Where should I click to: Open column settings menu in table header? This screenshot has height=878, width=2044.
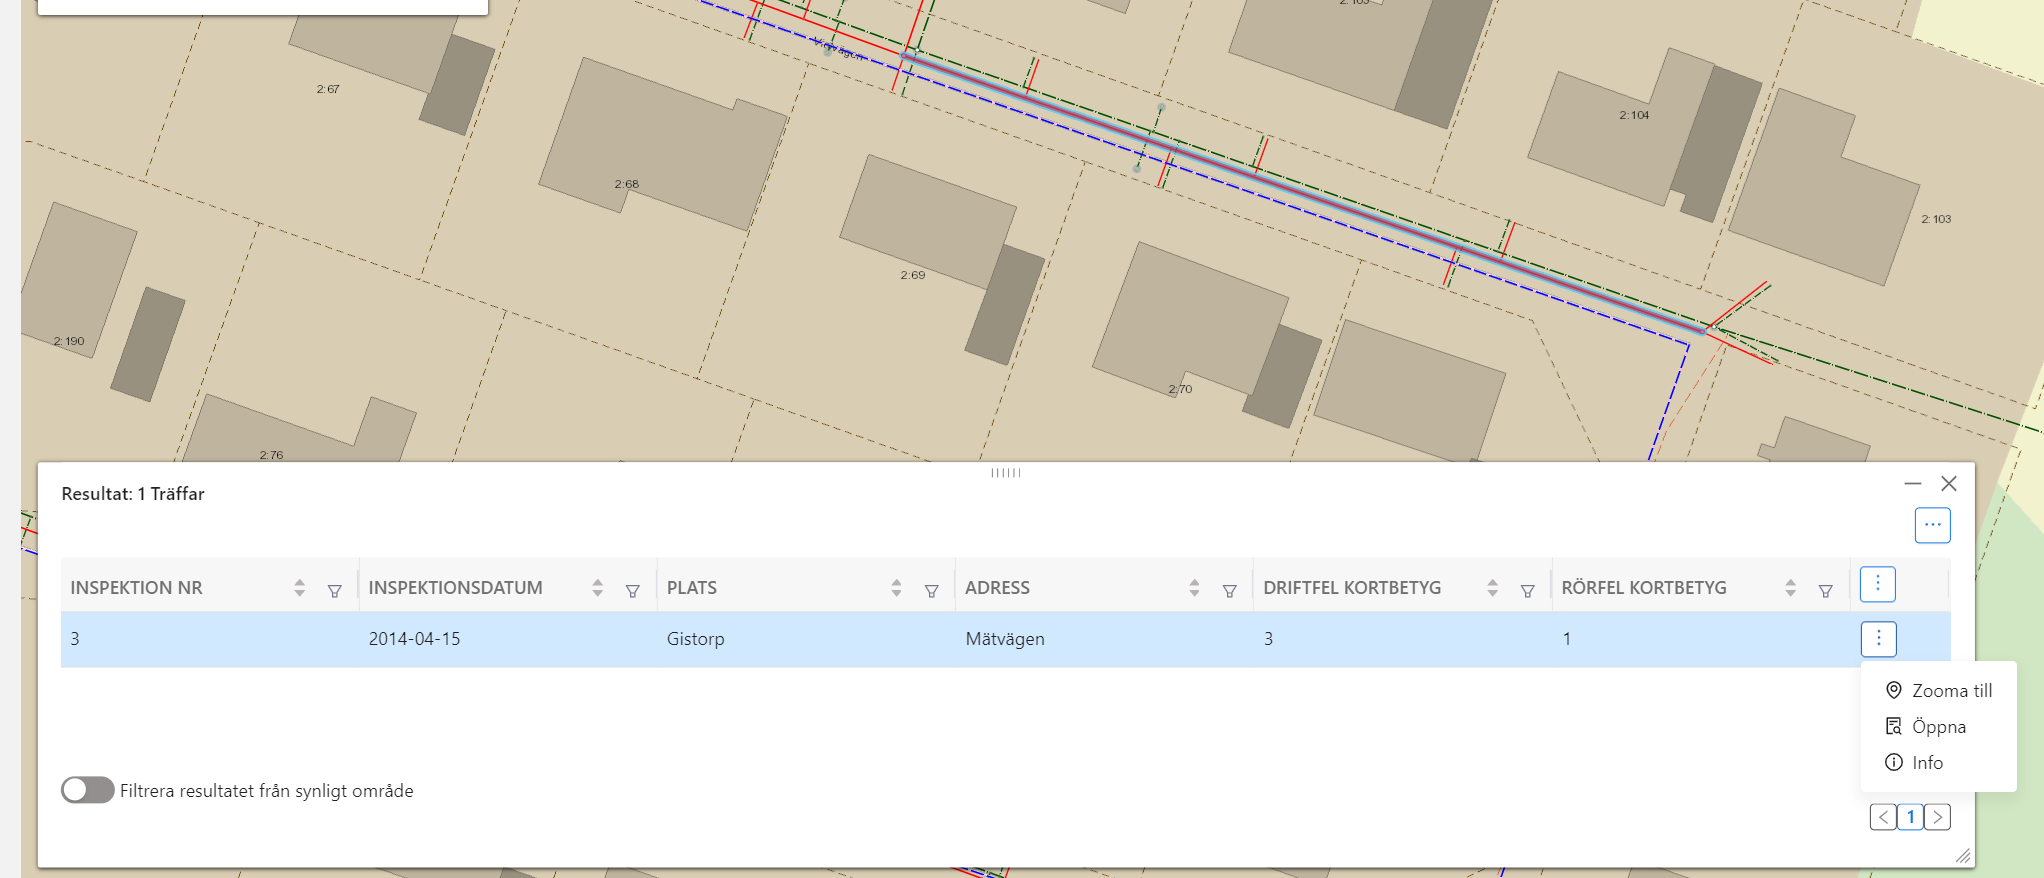coord(1877,584)
